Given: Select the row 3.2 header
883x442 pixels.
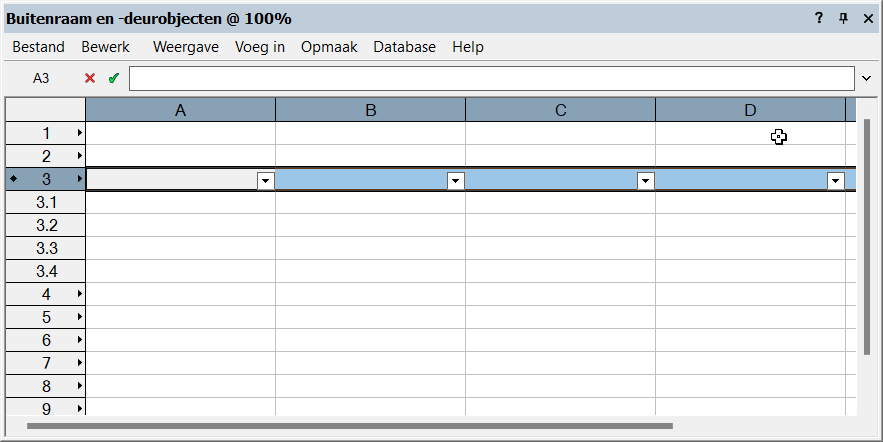Looking at the screenshot, I should click(46, 225).
